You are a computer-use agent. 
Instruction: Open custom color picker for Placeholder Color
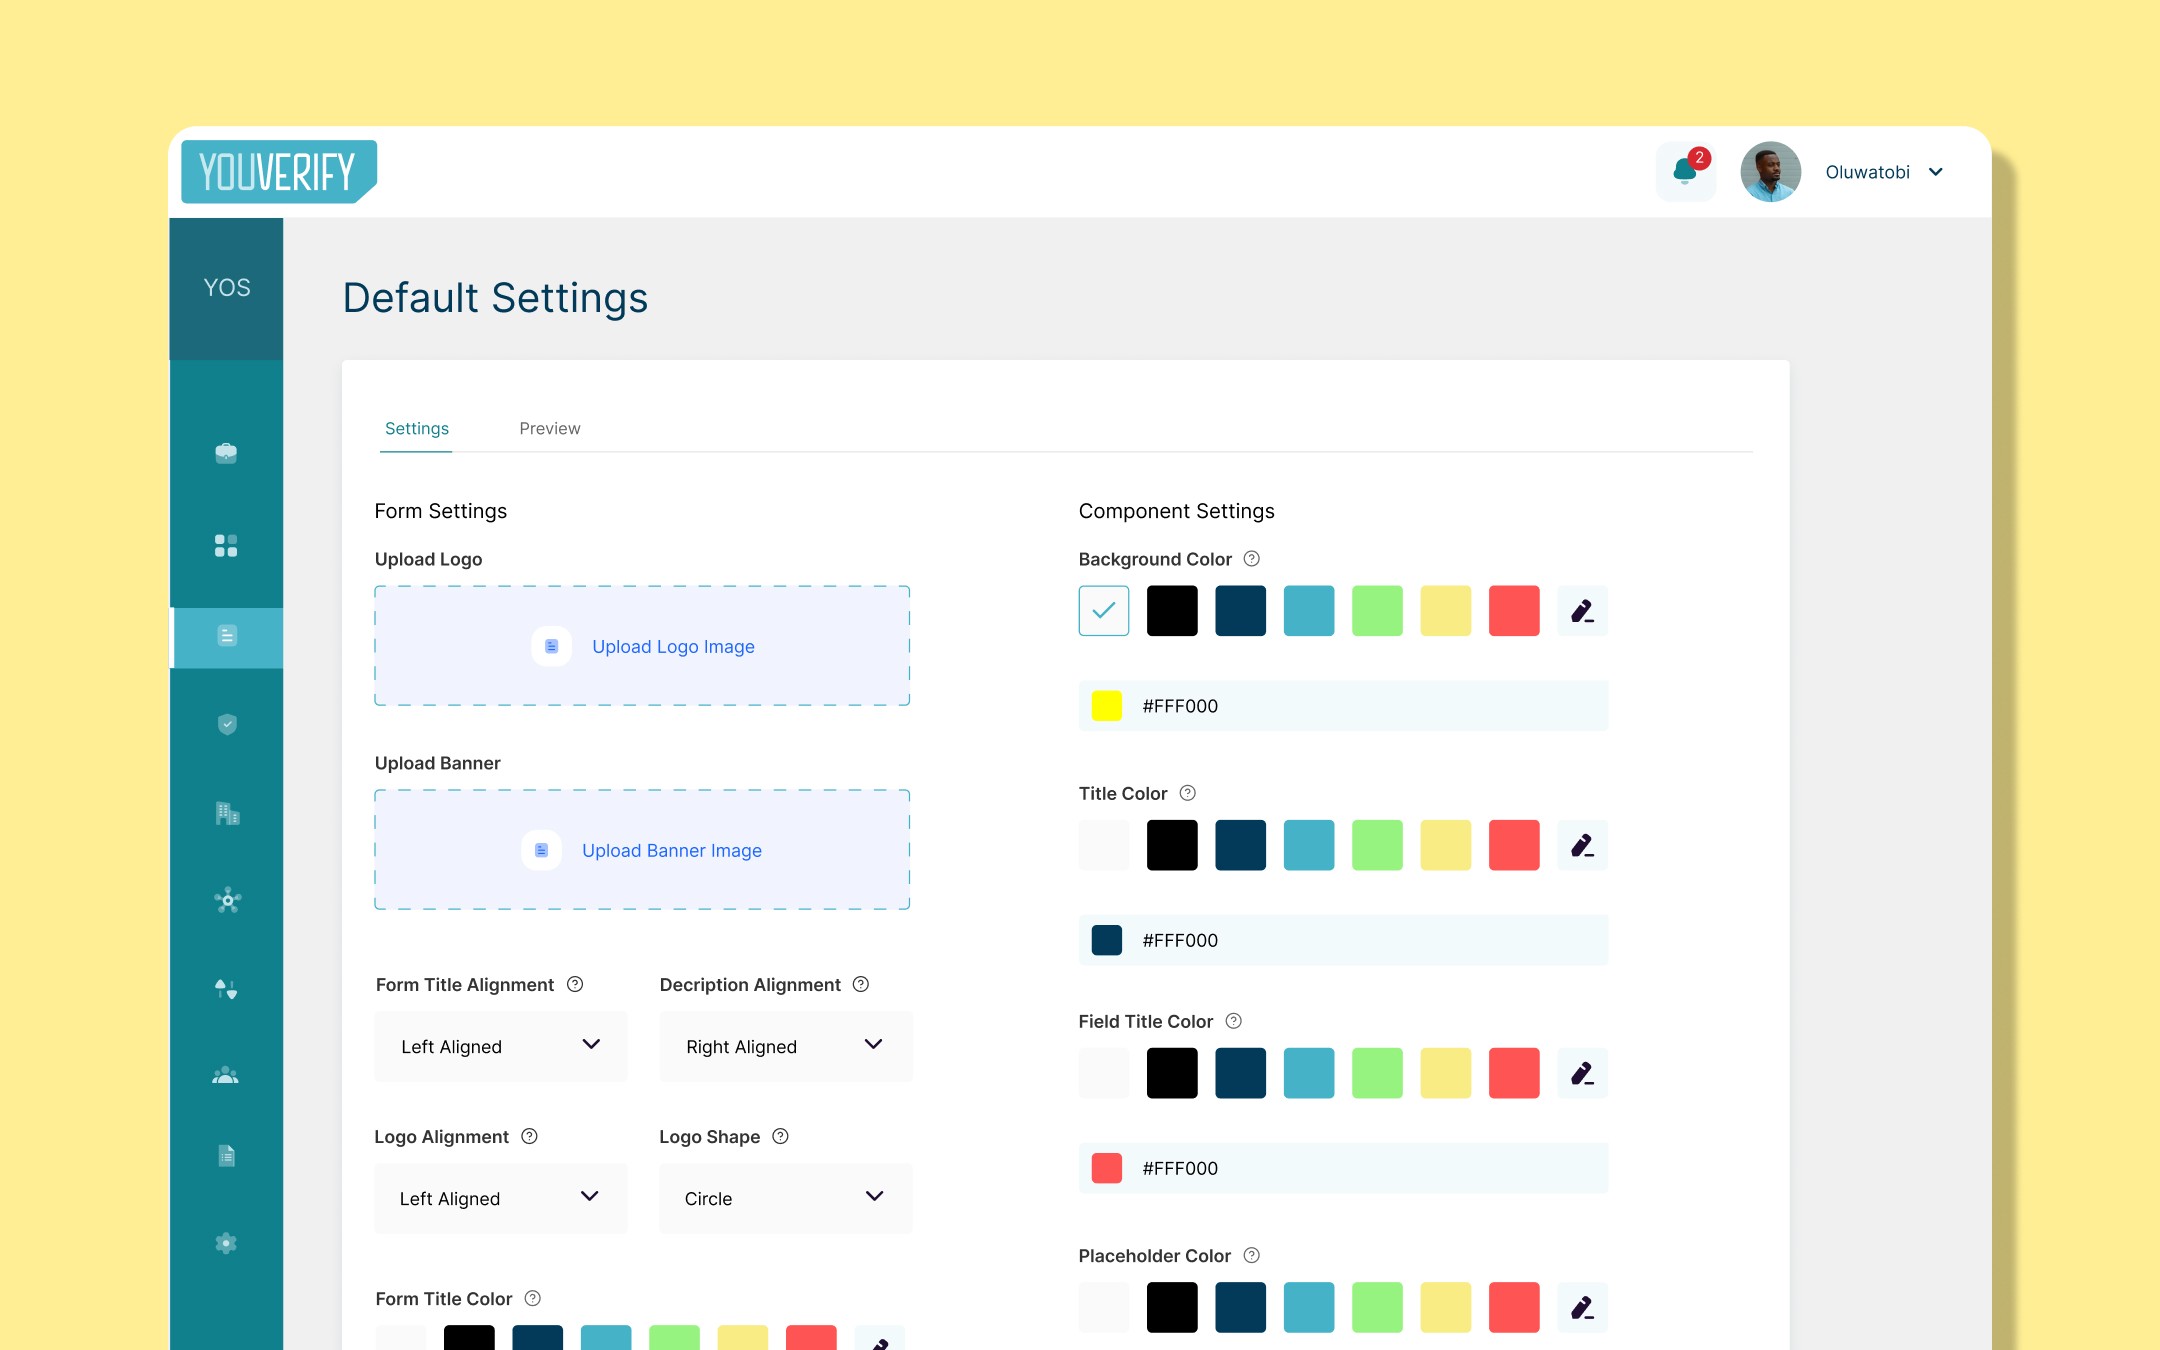pos(1582,1307)
